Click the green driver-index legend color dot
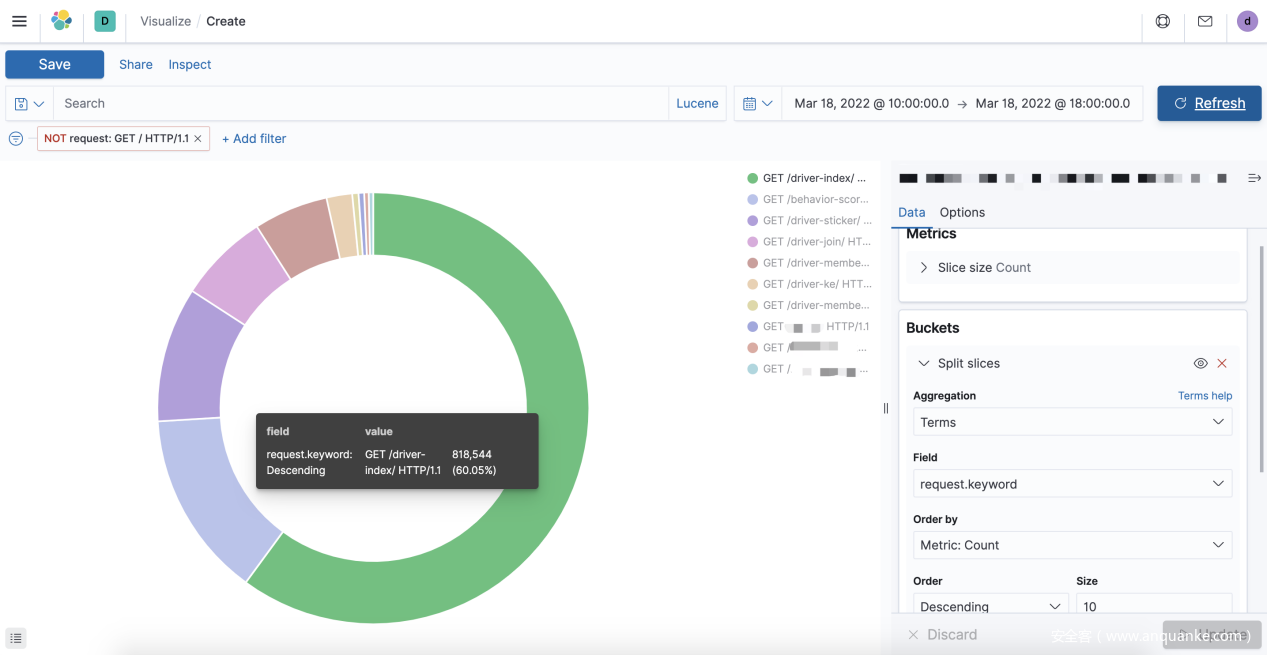Viewport: 1267px width, 655px height. (752, 179)
